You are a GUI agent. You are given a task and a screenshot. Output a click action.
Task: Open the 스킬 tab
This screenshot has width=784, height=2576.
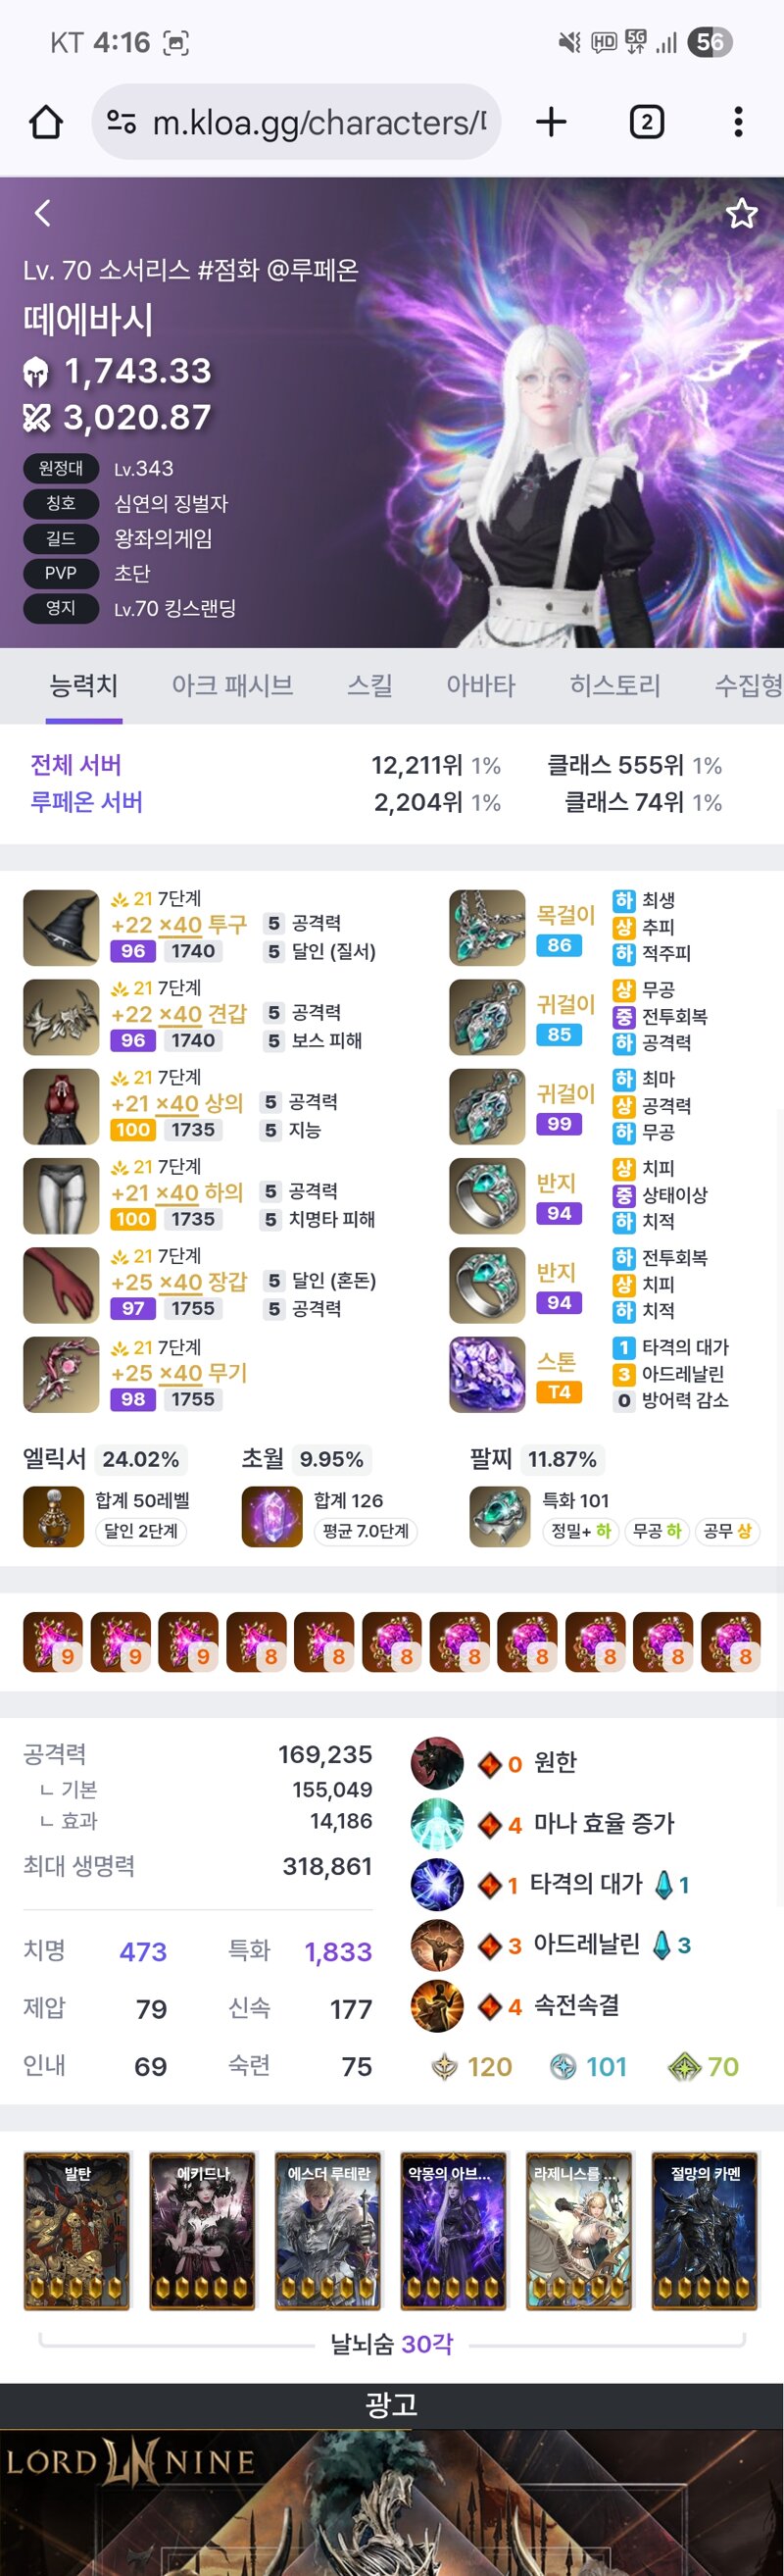coord(369,685)
